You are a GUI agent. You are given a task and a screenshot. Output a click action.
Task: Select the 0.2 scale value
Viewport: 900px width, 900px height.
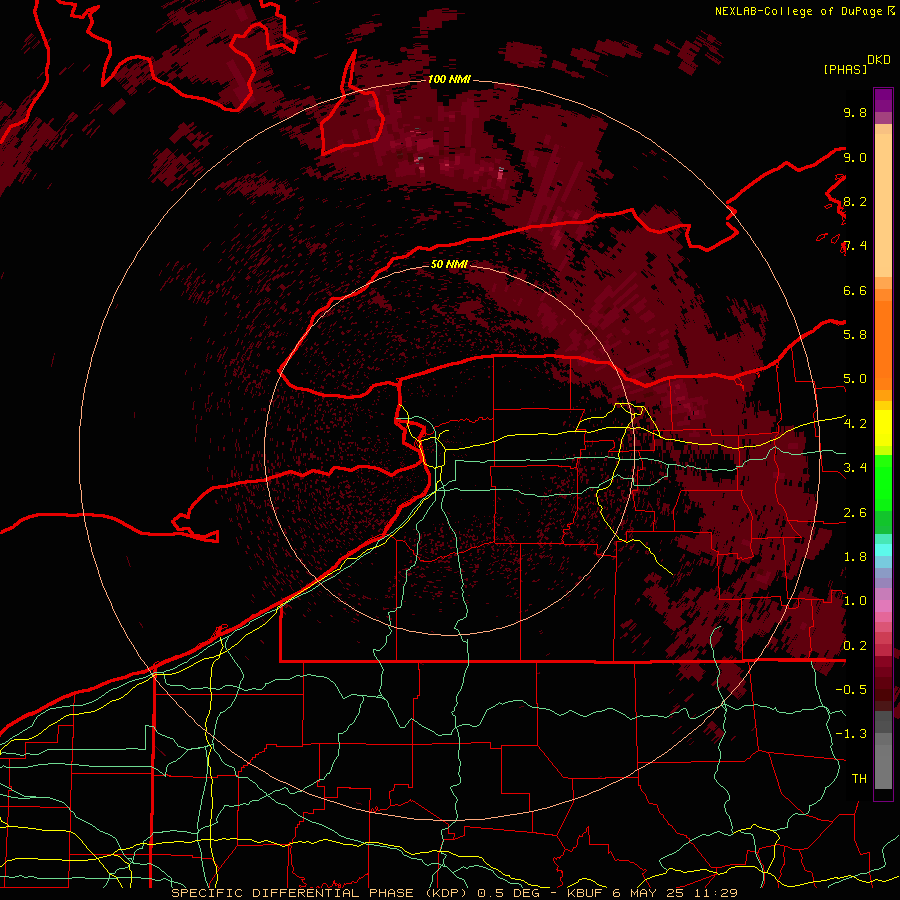[855, 646]
